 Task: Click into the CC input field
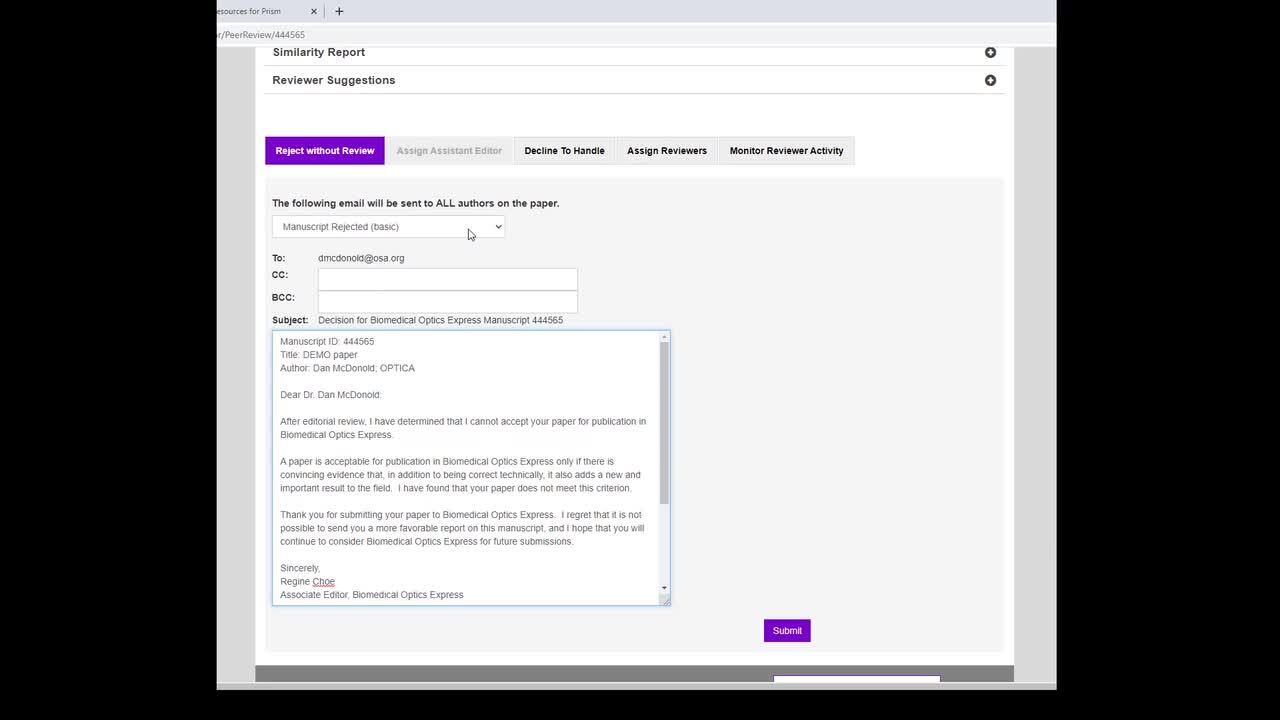(x=447, y=279)
